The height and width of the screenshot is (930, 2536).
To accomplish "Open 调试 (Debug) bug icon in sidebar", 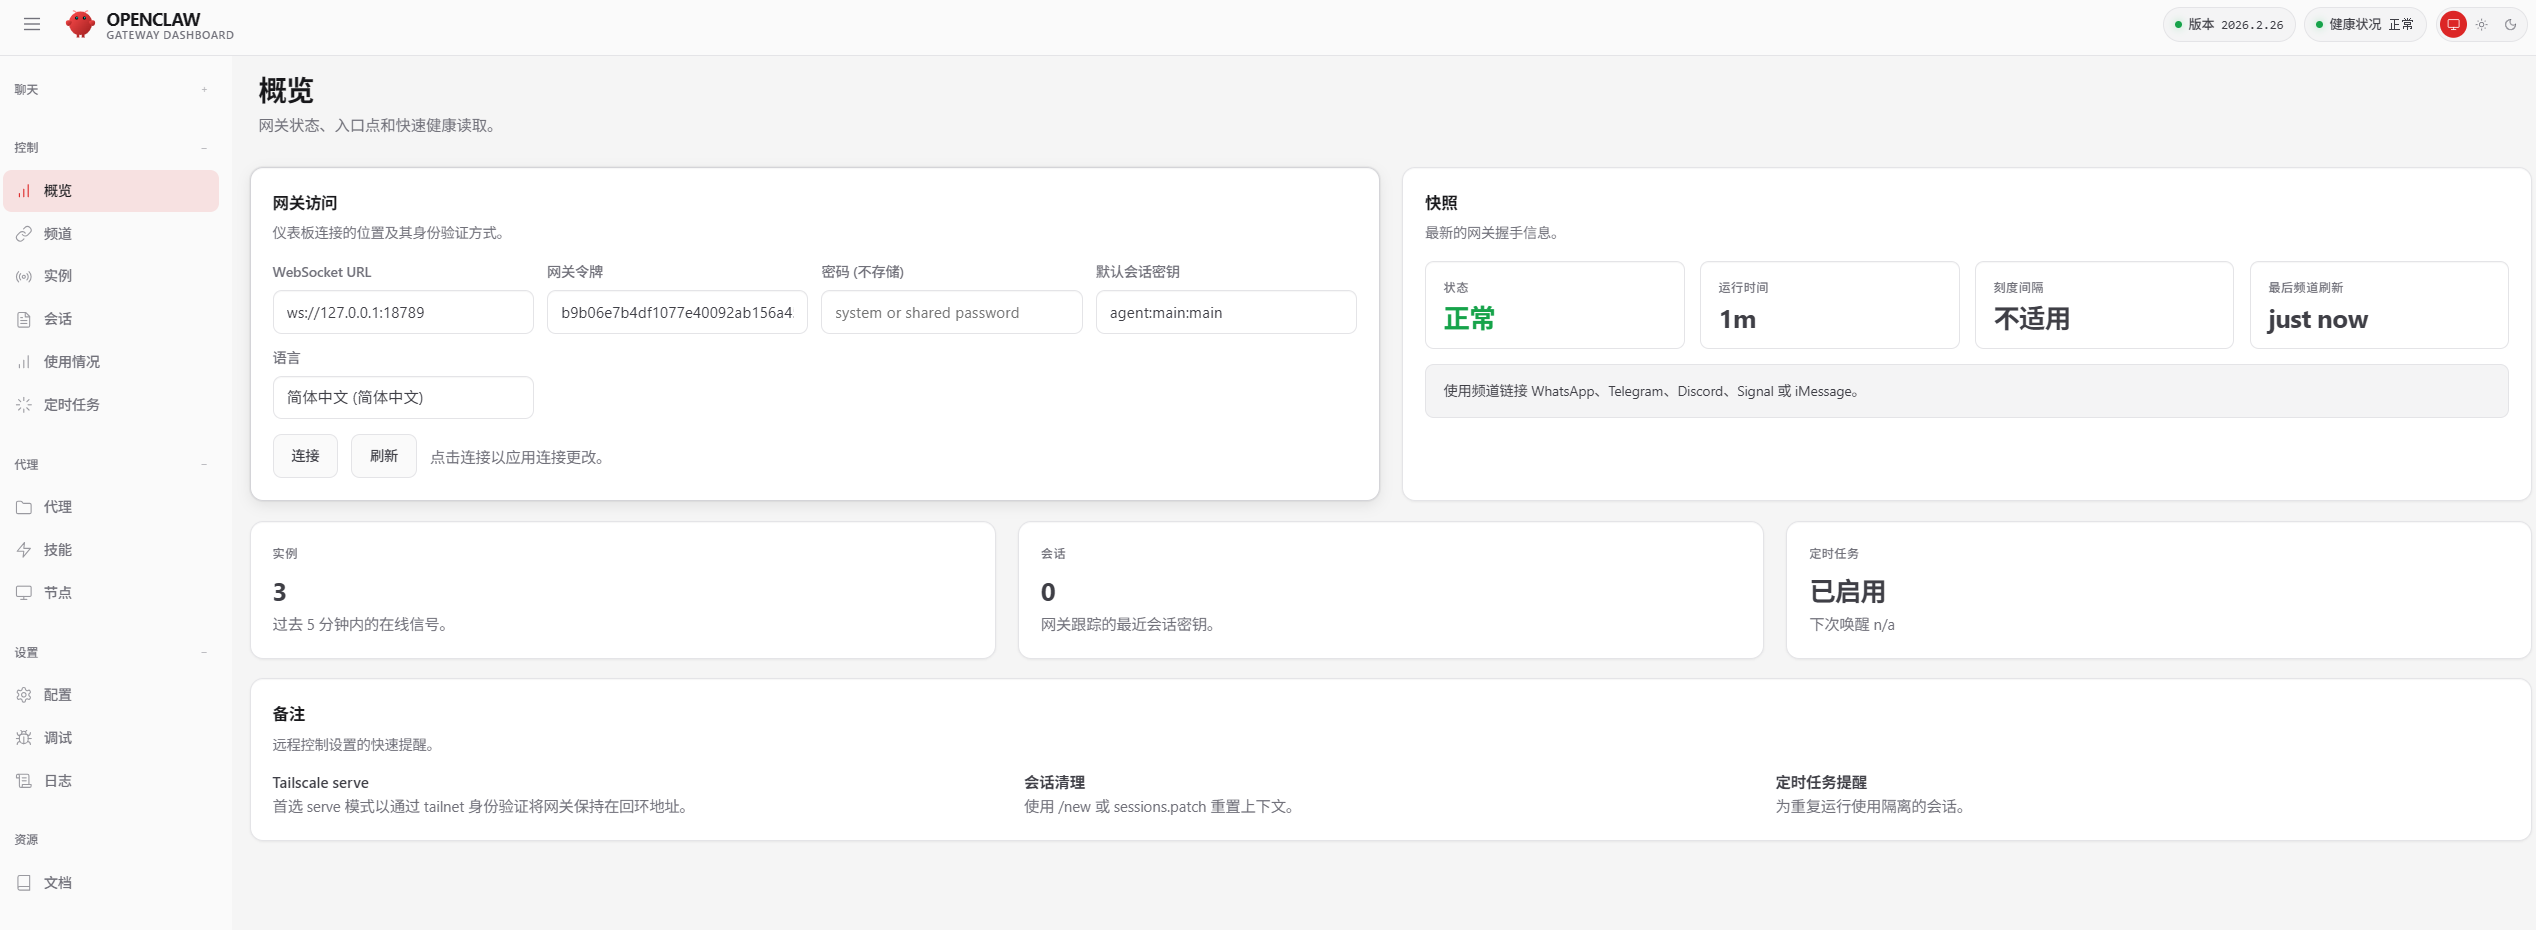I will (x=24, y=738).
